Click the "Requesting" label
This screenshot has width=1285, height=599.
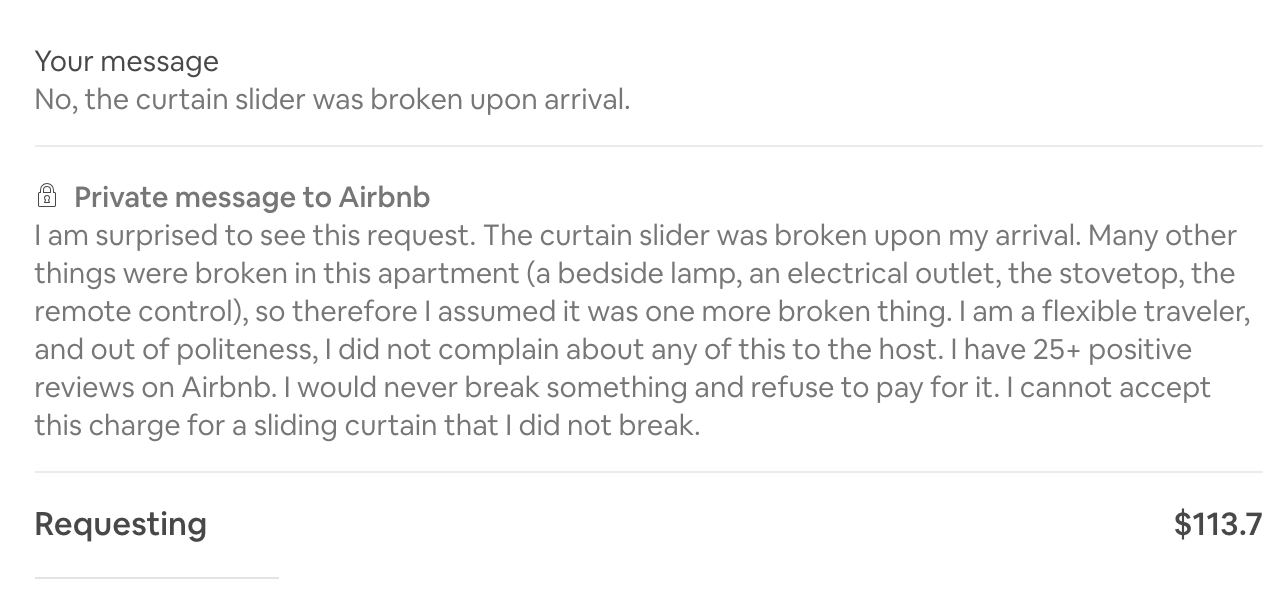coord(121,524)
